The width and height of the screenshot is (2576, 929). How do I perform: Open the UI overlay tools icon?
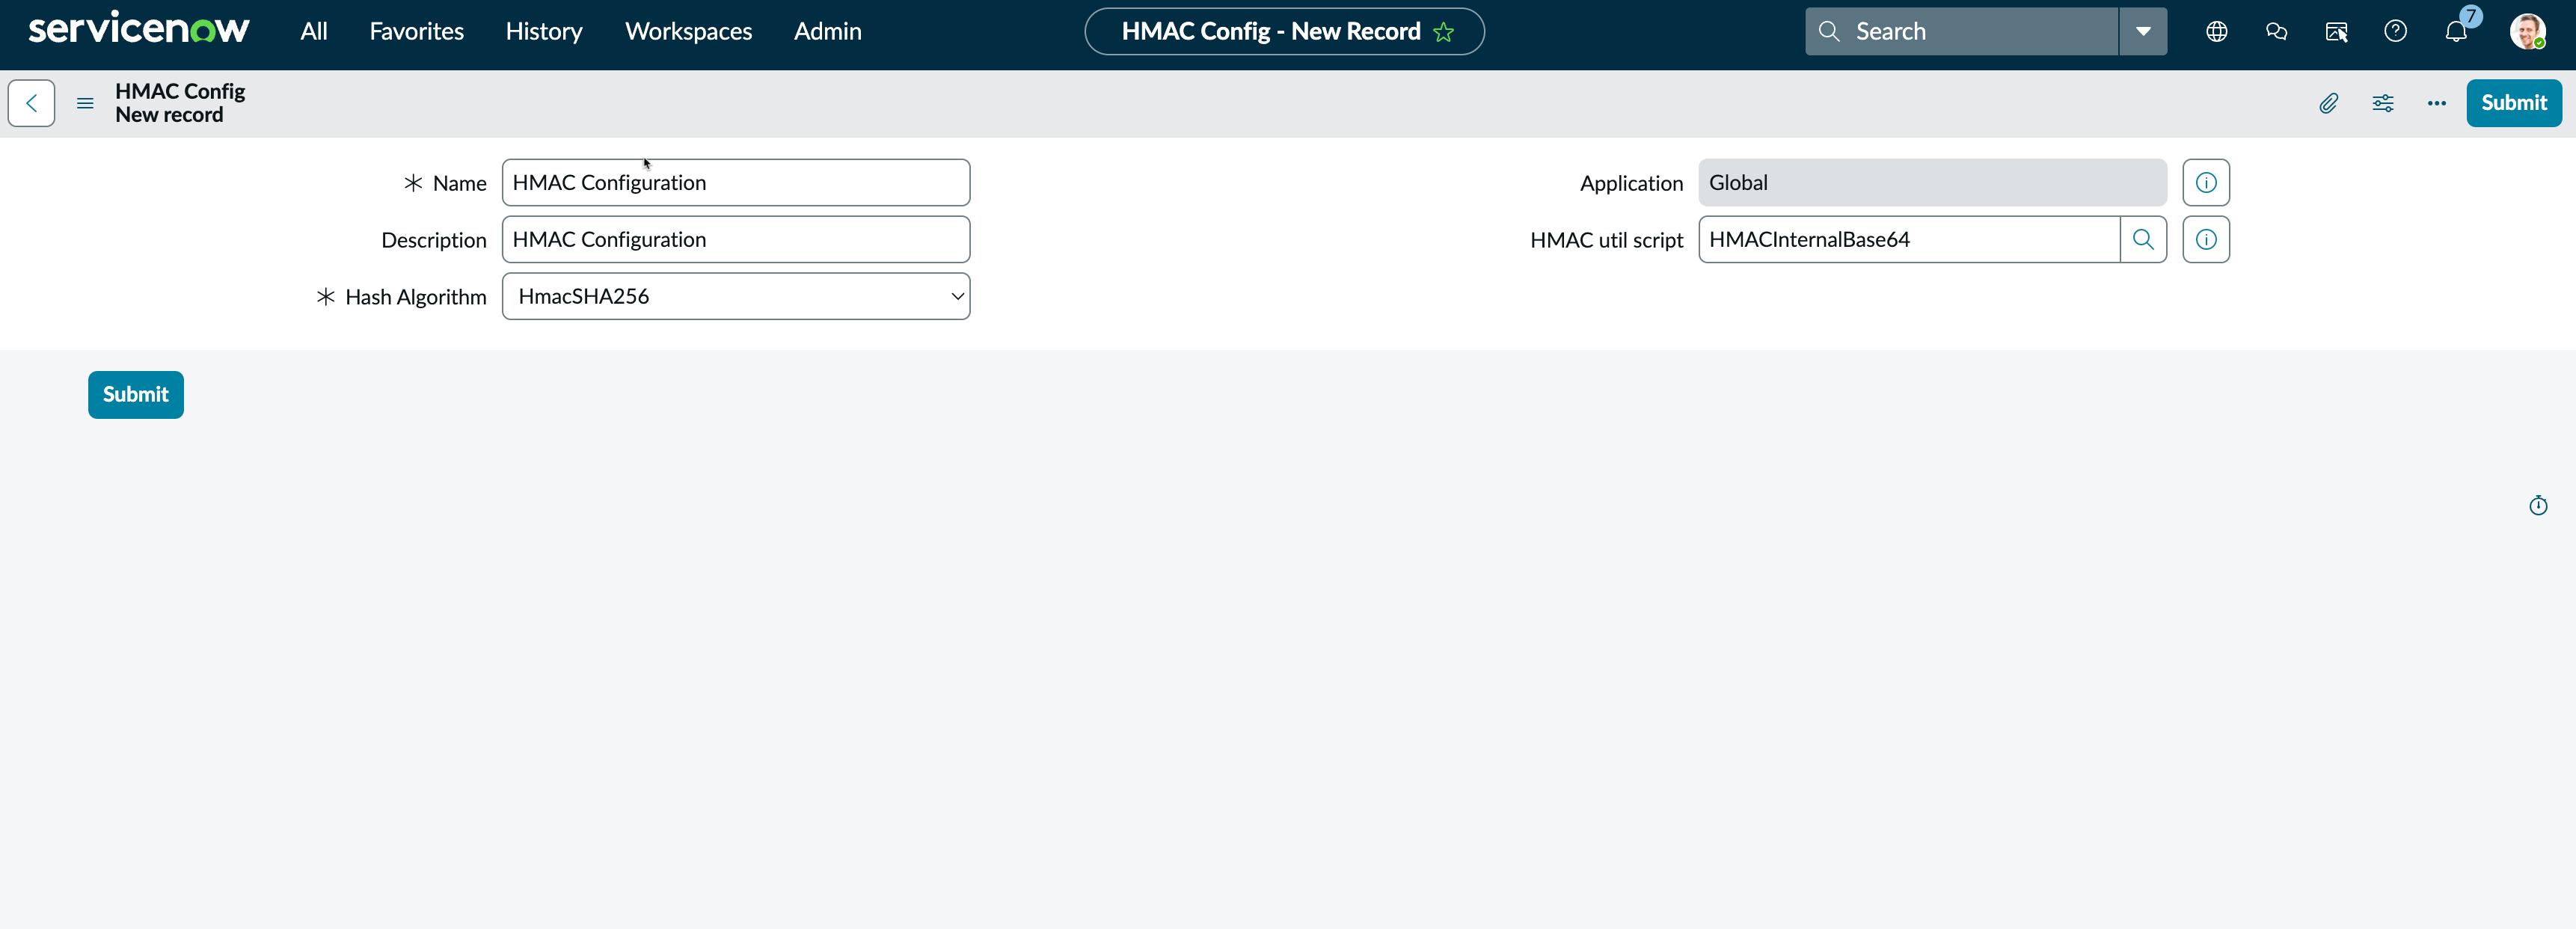pos(2337,32)
